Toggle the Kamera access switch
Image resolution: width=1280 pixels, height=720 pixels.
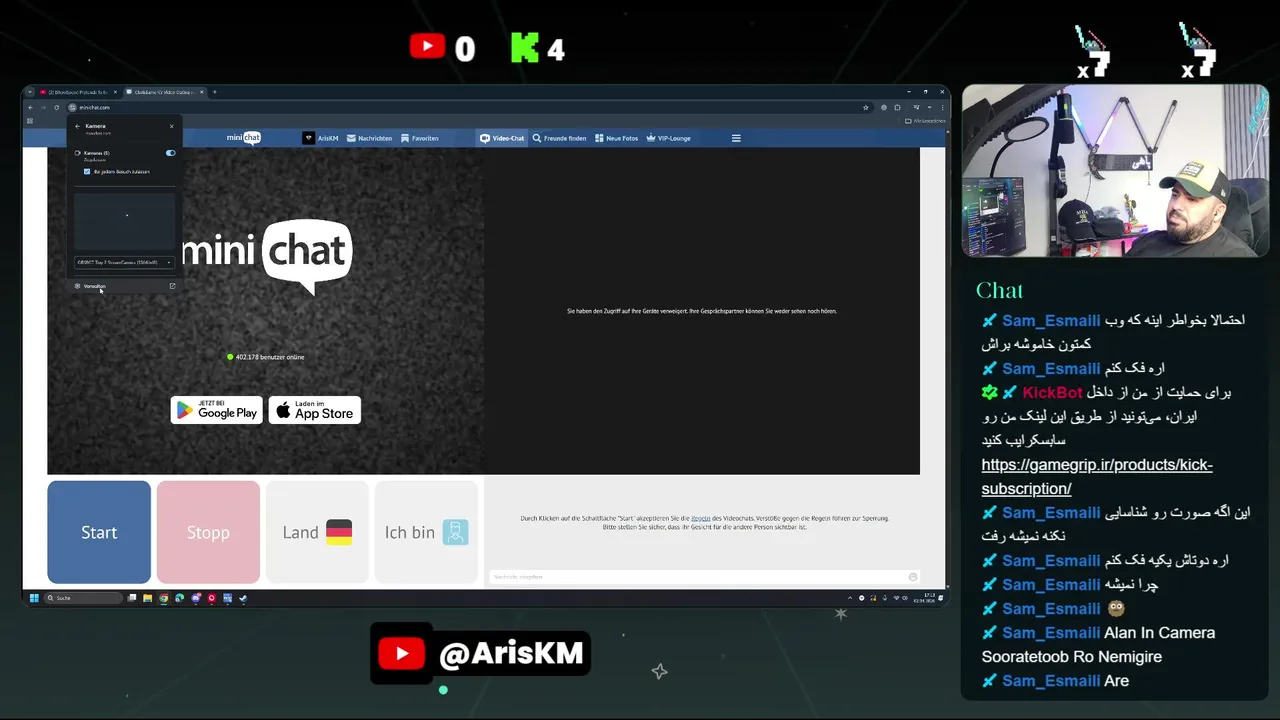170,153
